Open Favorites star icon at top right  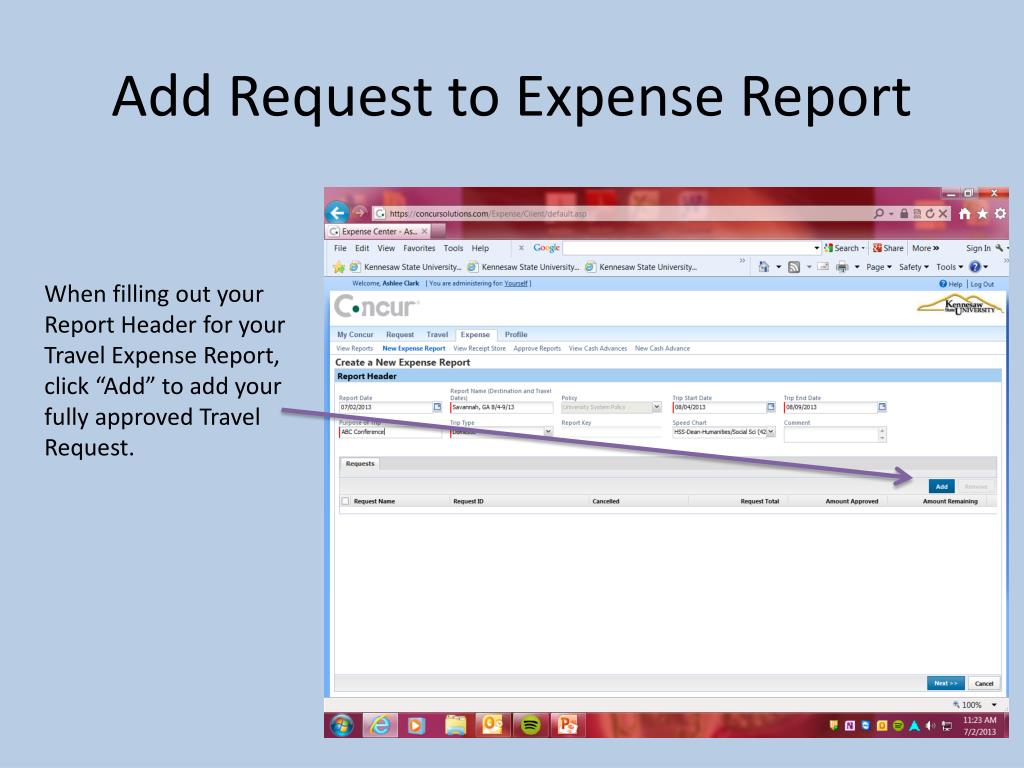point(982,214)
